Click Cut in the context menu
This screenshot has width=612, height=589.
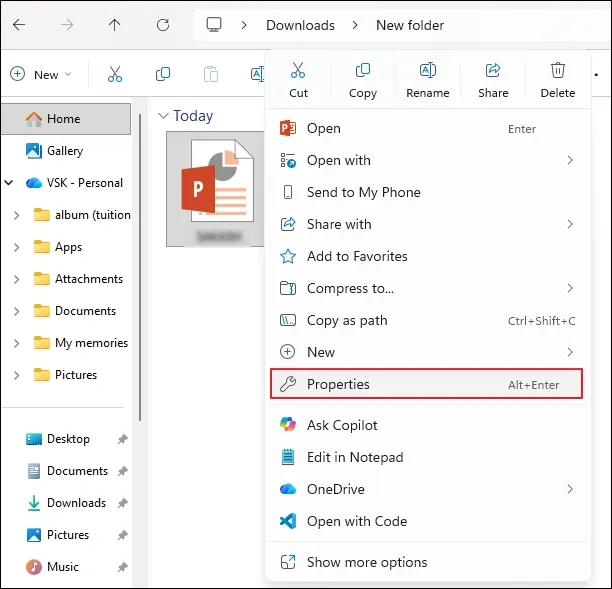298,80
